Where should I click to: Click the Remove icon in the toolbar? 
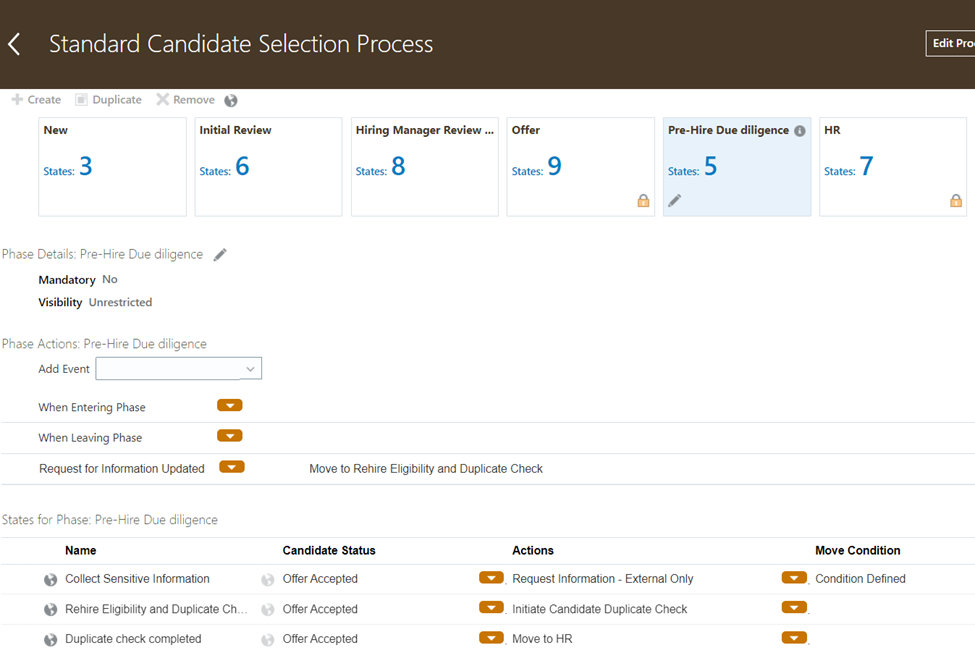click(163, 99)
